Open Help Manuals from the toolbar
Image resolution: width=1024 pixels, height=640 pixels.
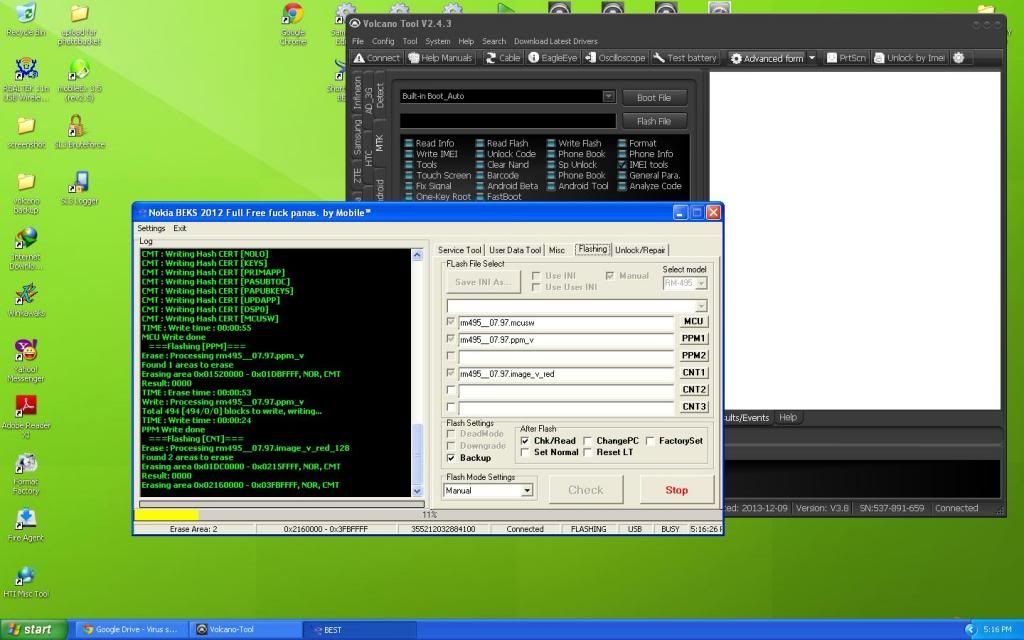click(440, 58)
